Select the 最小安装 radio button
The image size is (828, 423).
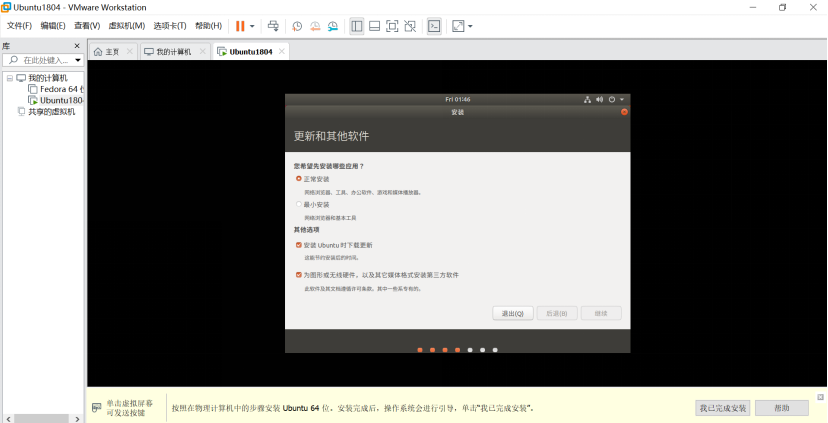coord(299,204)
